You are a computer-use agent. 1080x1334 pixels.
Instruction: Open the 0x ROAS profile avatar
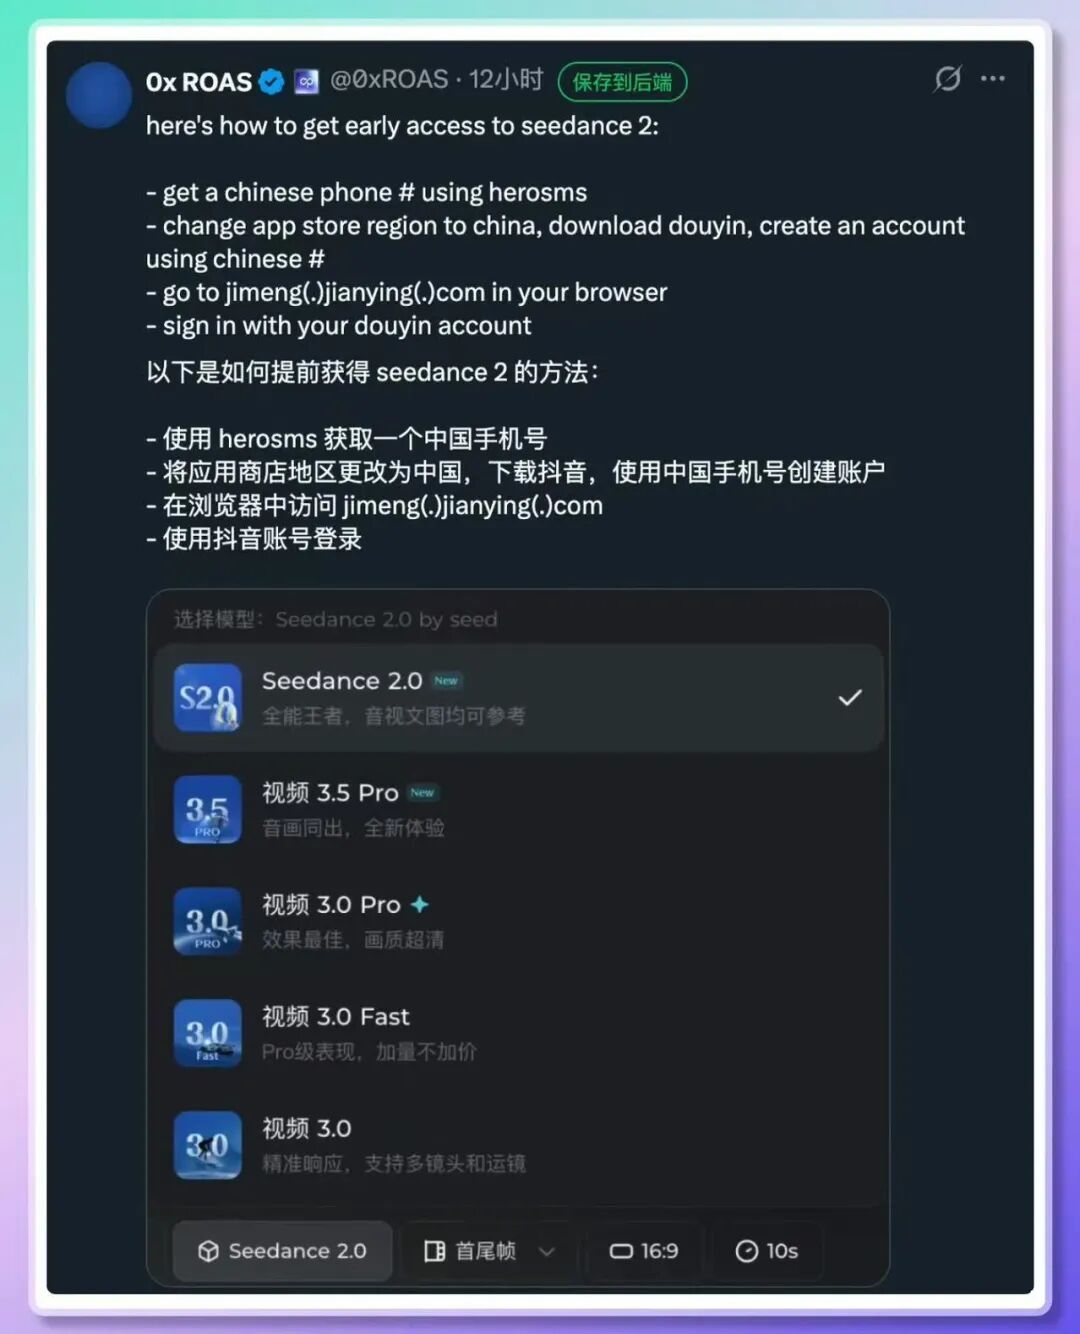click(98, 95)
